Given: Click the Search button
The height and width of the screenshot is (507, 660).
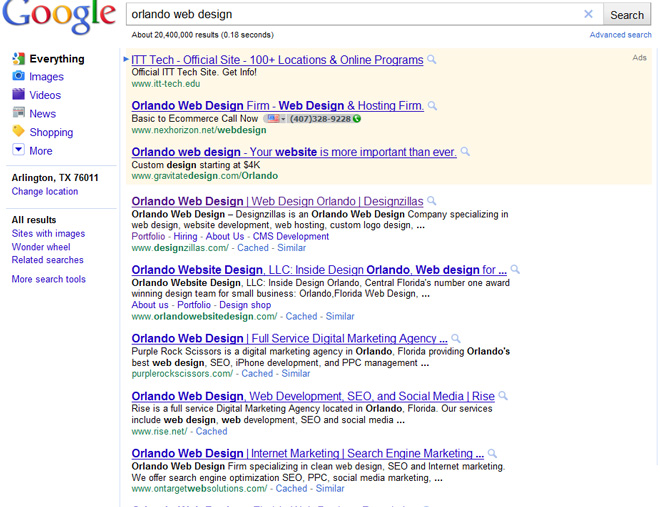Looking at the screenshot, I should (x=627, y=15).
